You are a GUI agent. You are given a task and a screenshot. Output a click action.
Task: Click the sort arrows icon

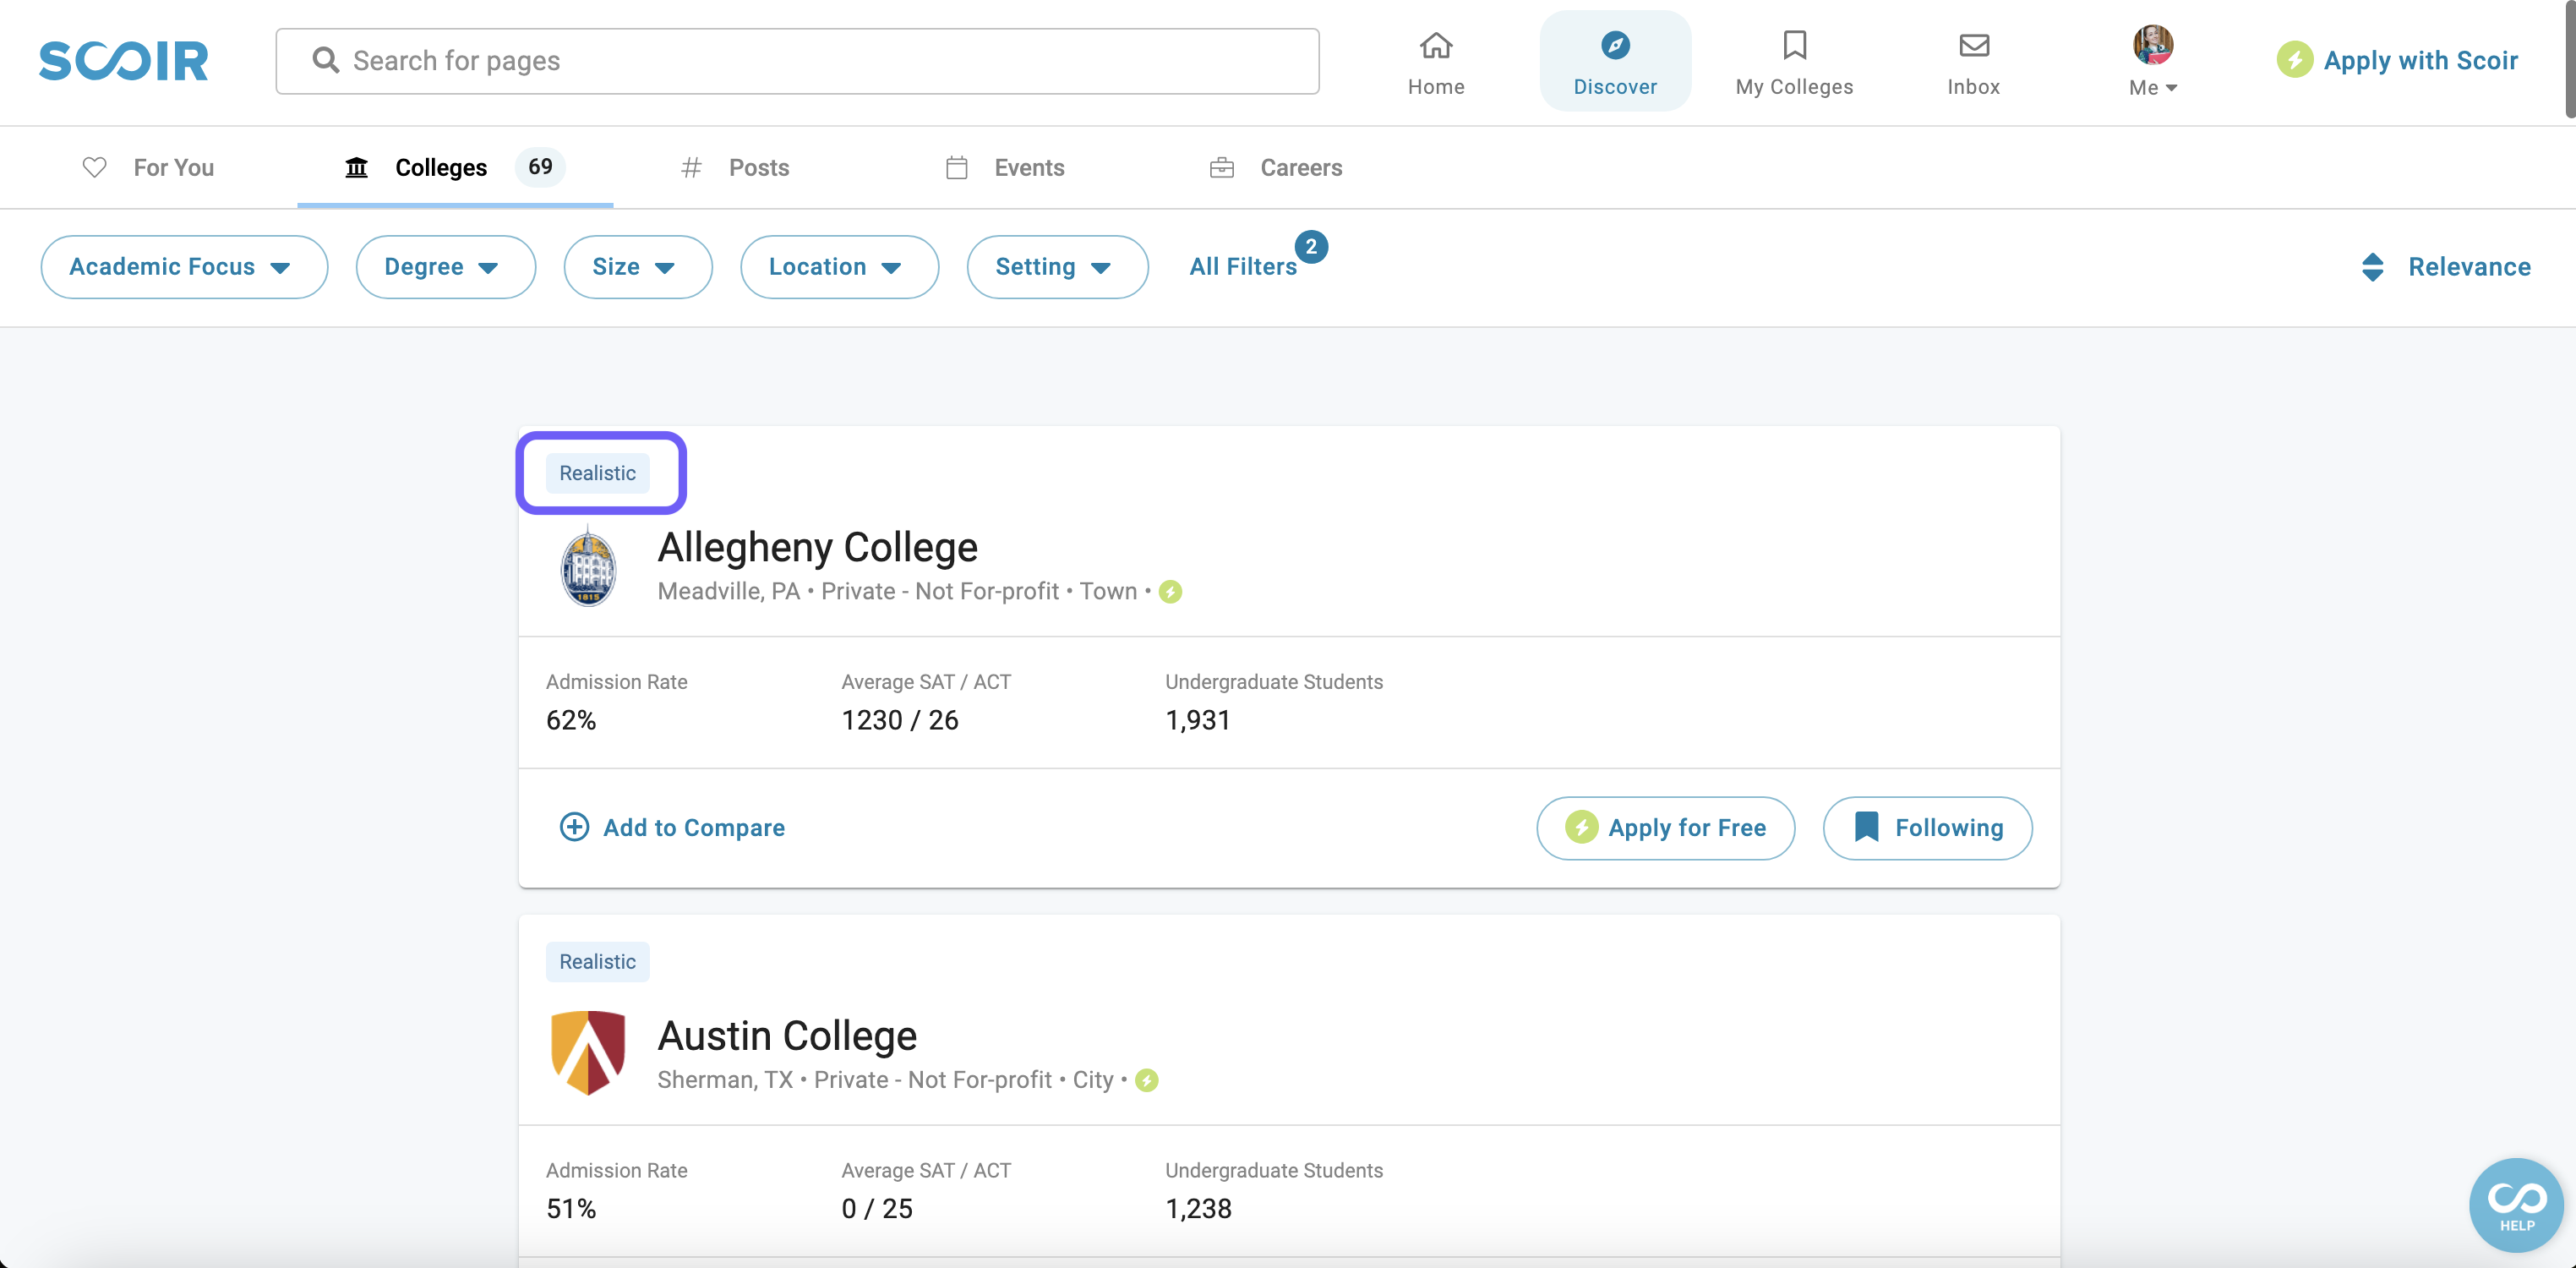(x=2372, y=267)
